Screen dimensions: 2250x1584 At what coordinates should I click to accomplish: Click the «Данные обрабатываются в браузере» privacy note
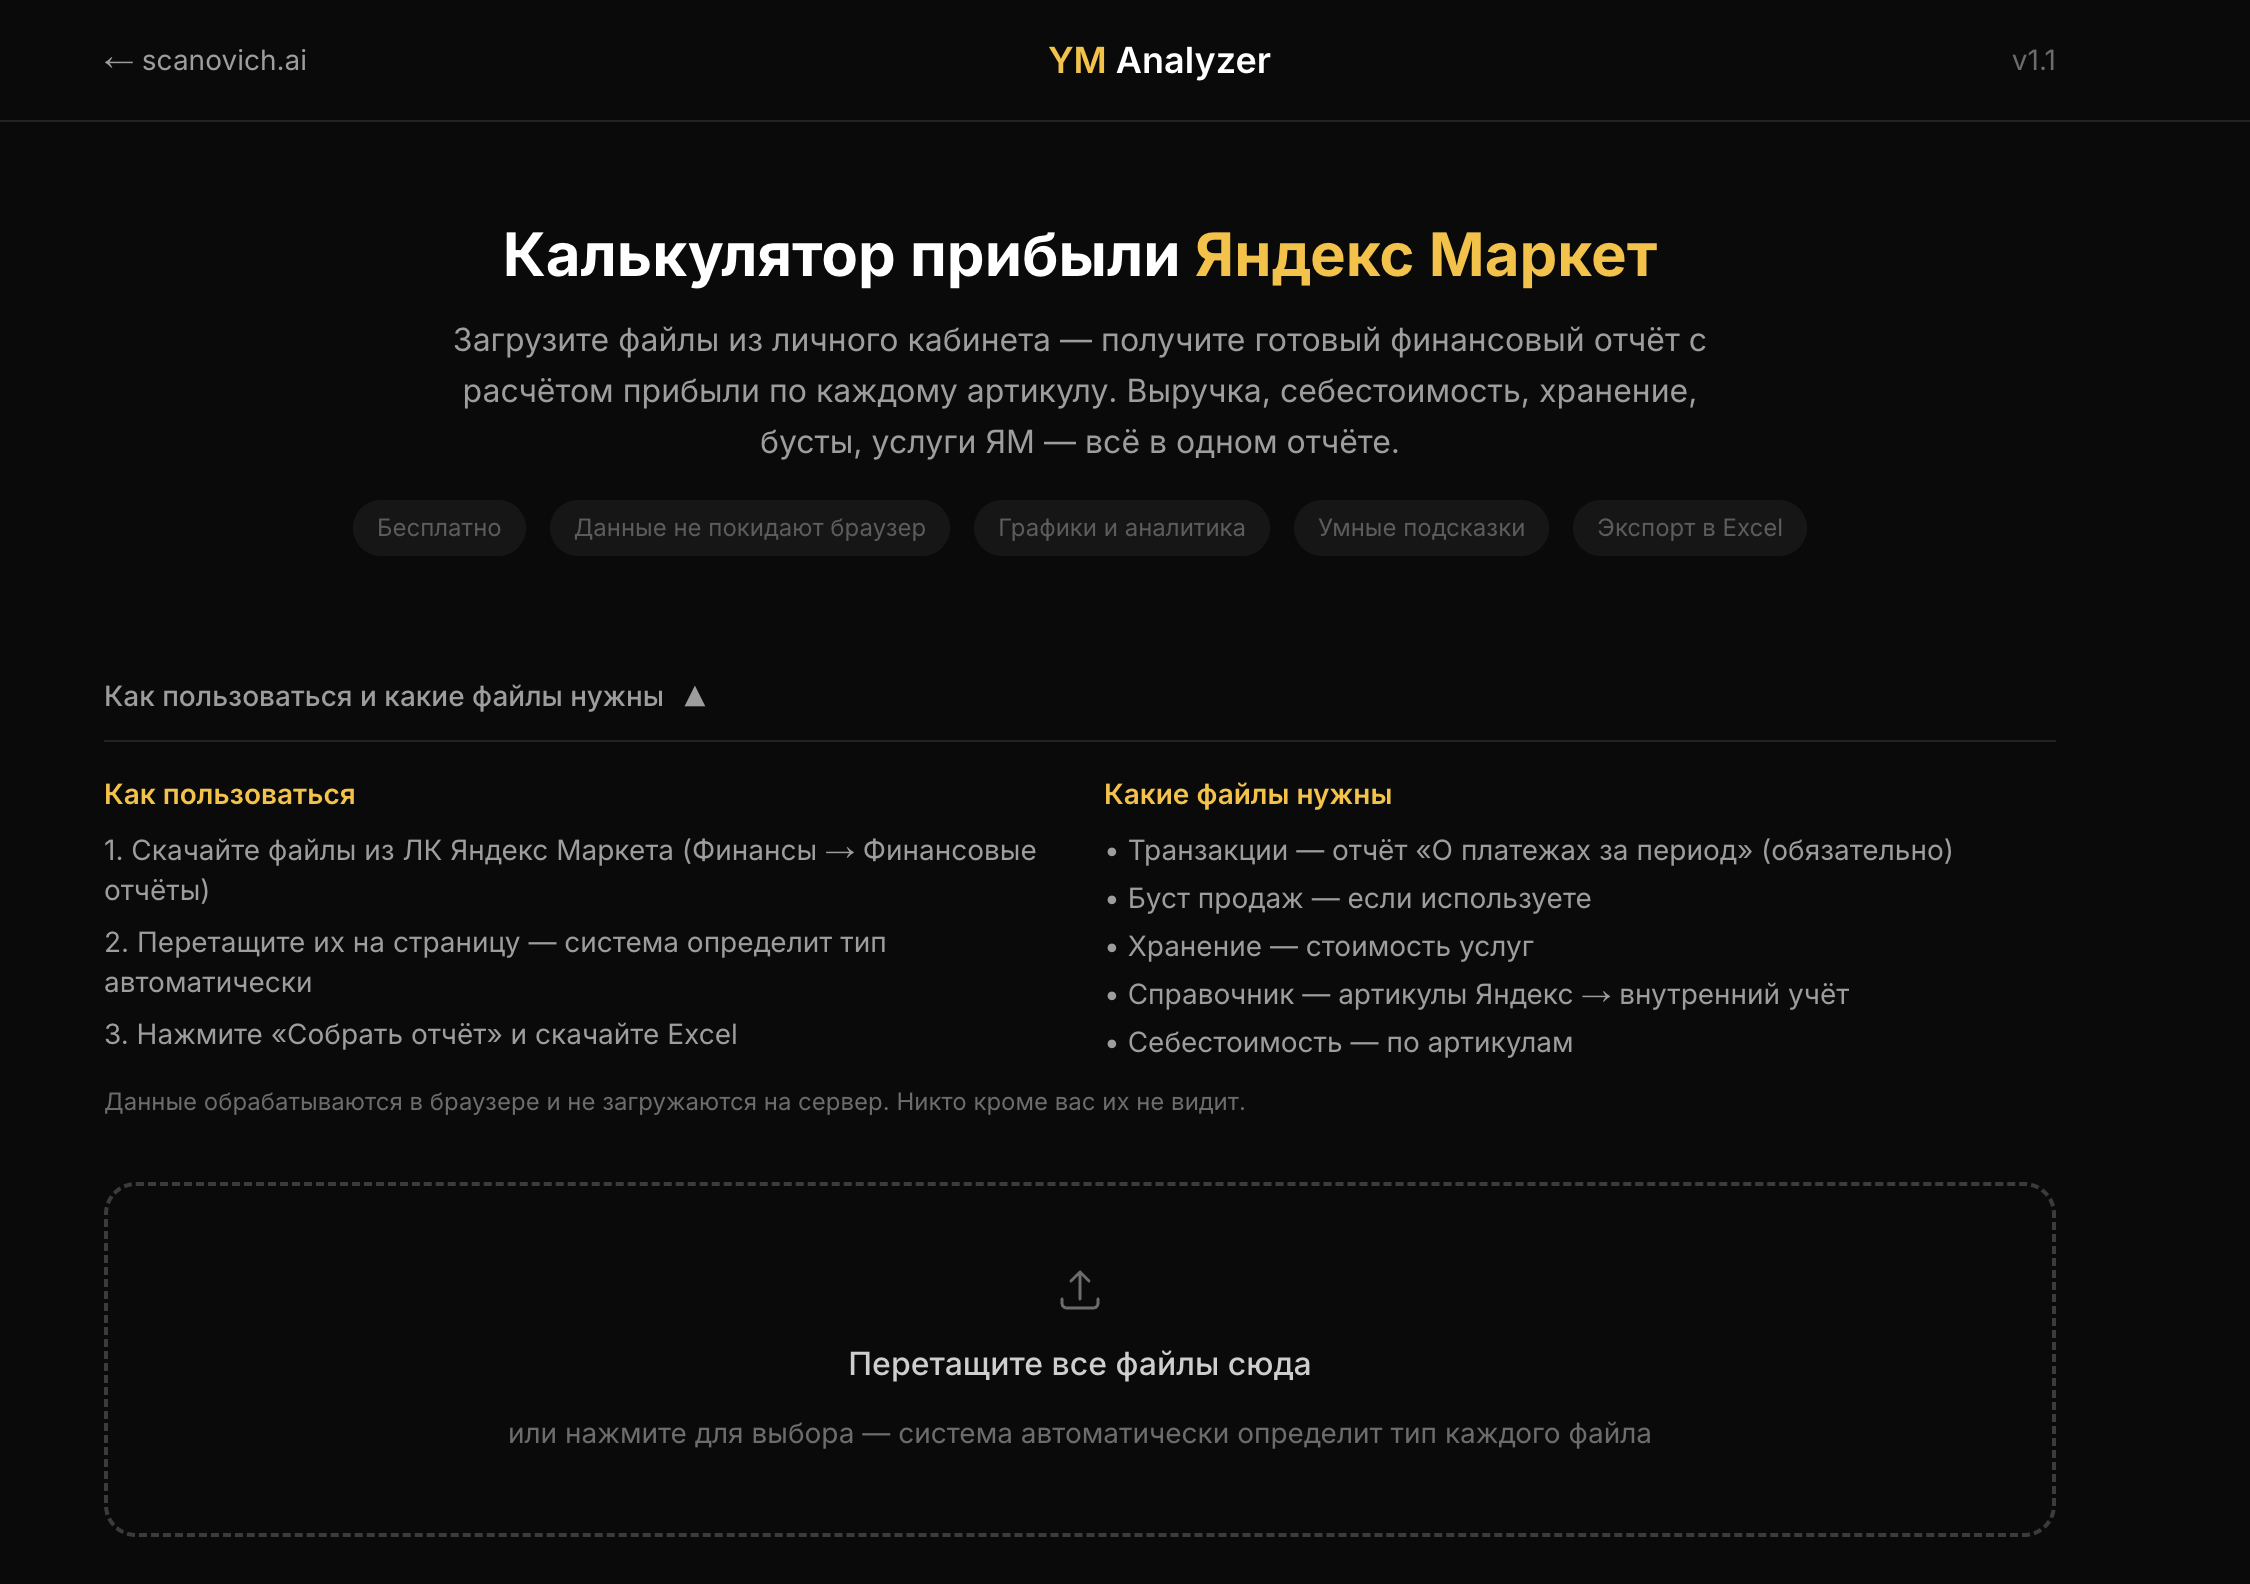(x=675, y=1102)
